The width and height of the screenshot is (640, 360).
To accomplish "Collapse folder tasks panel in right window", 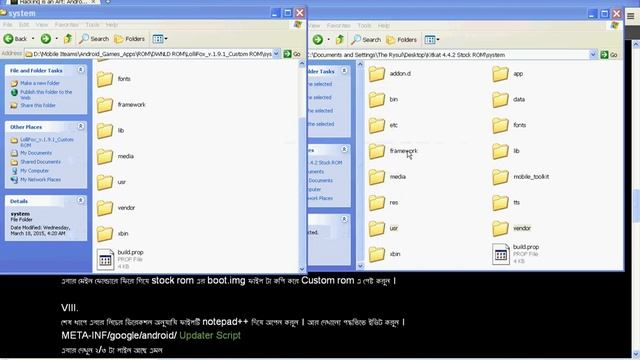I will click(x=344, y=71).
